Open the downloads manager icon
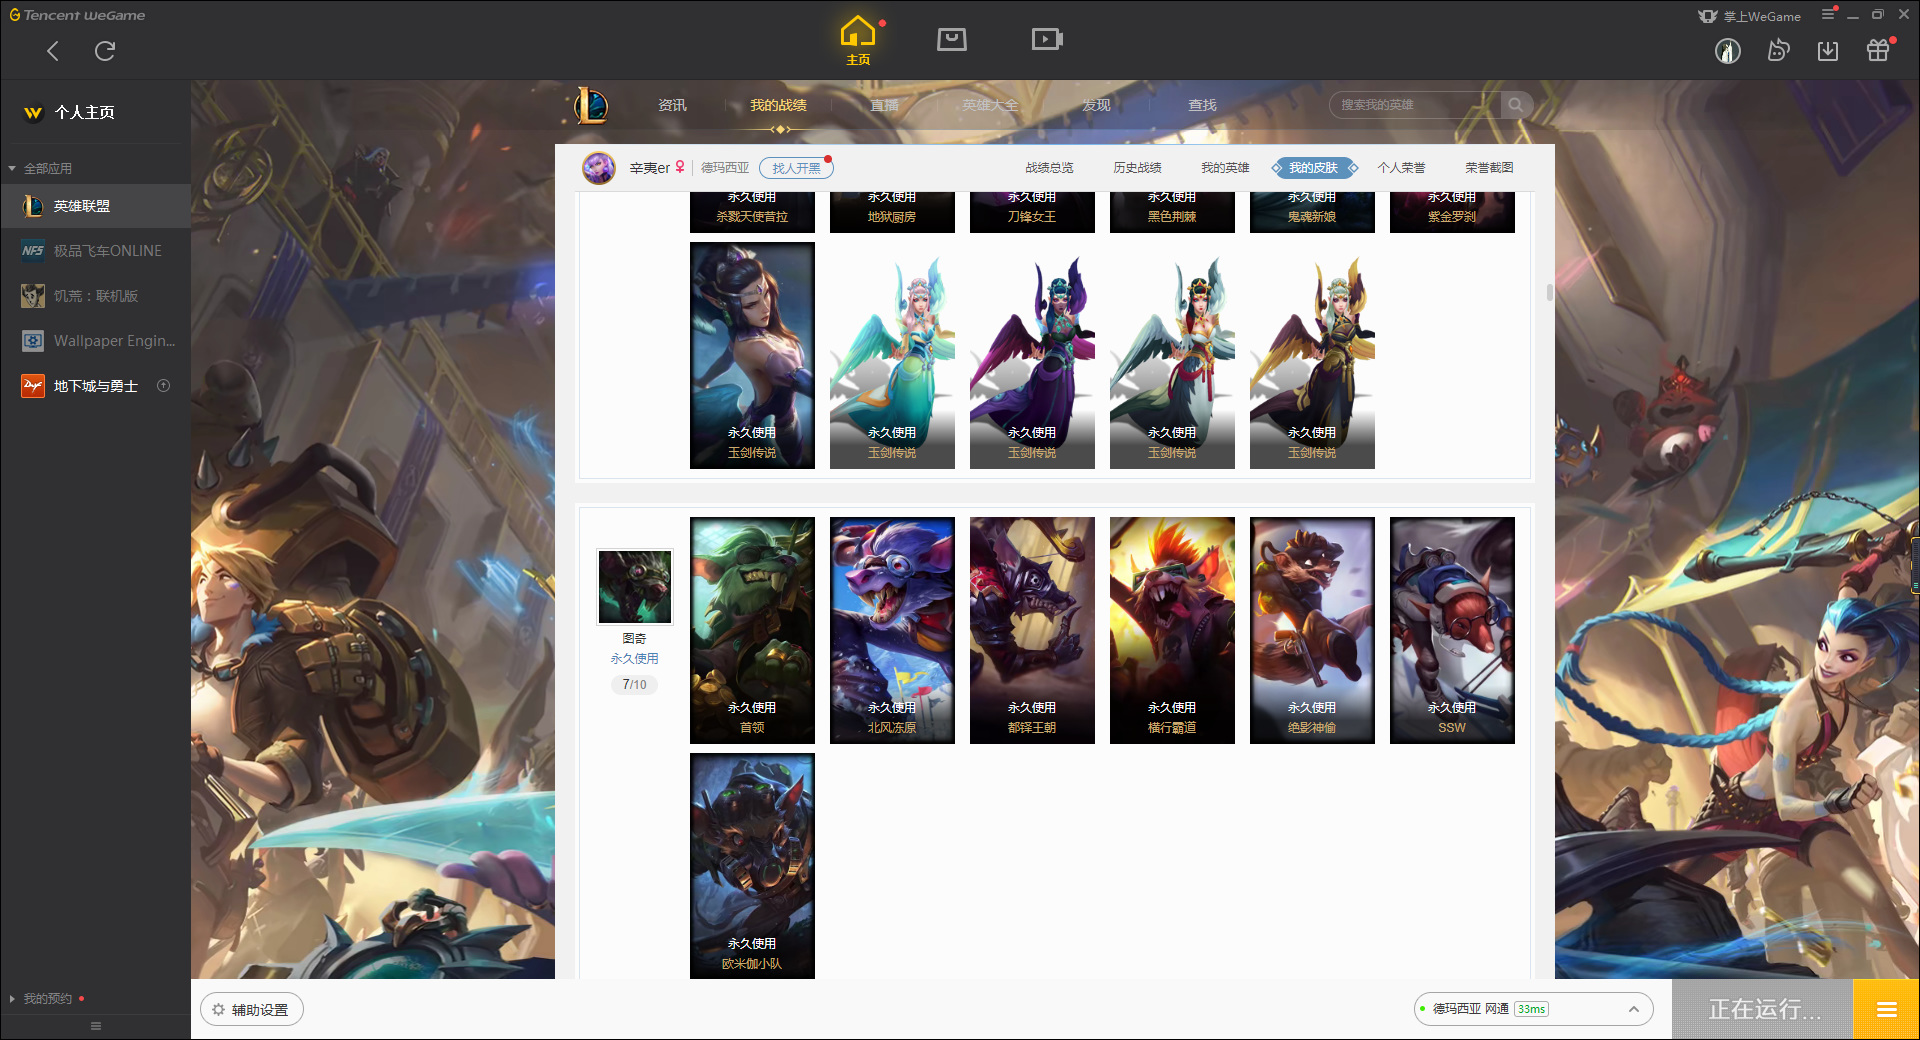This screenshot has width=1920, height=1040. pos(1828,51)
